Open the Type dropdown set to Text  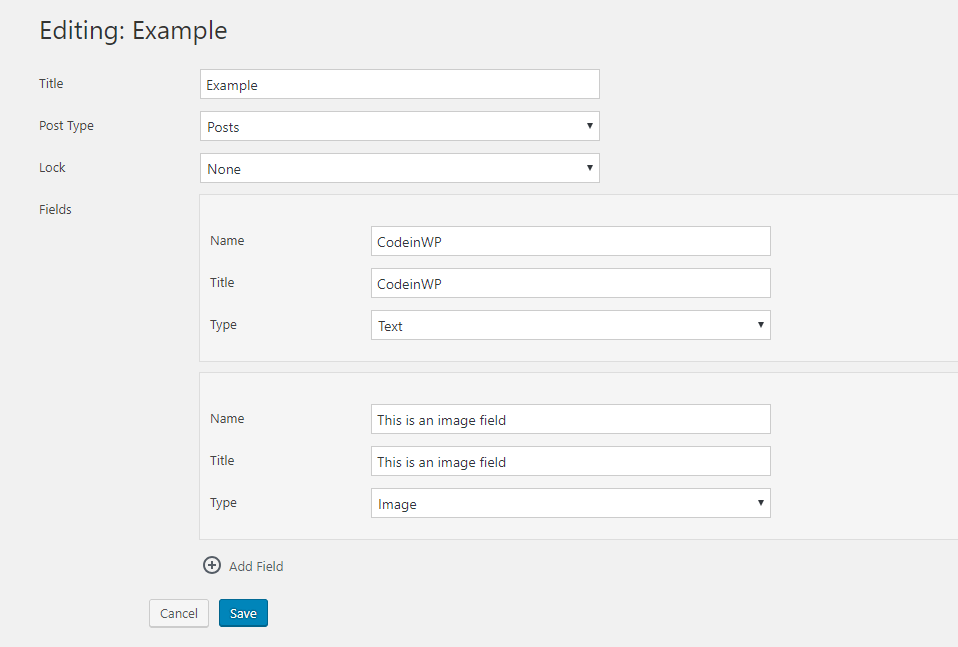tap(571, 325)
